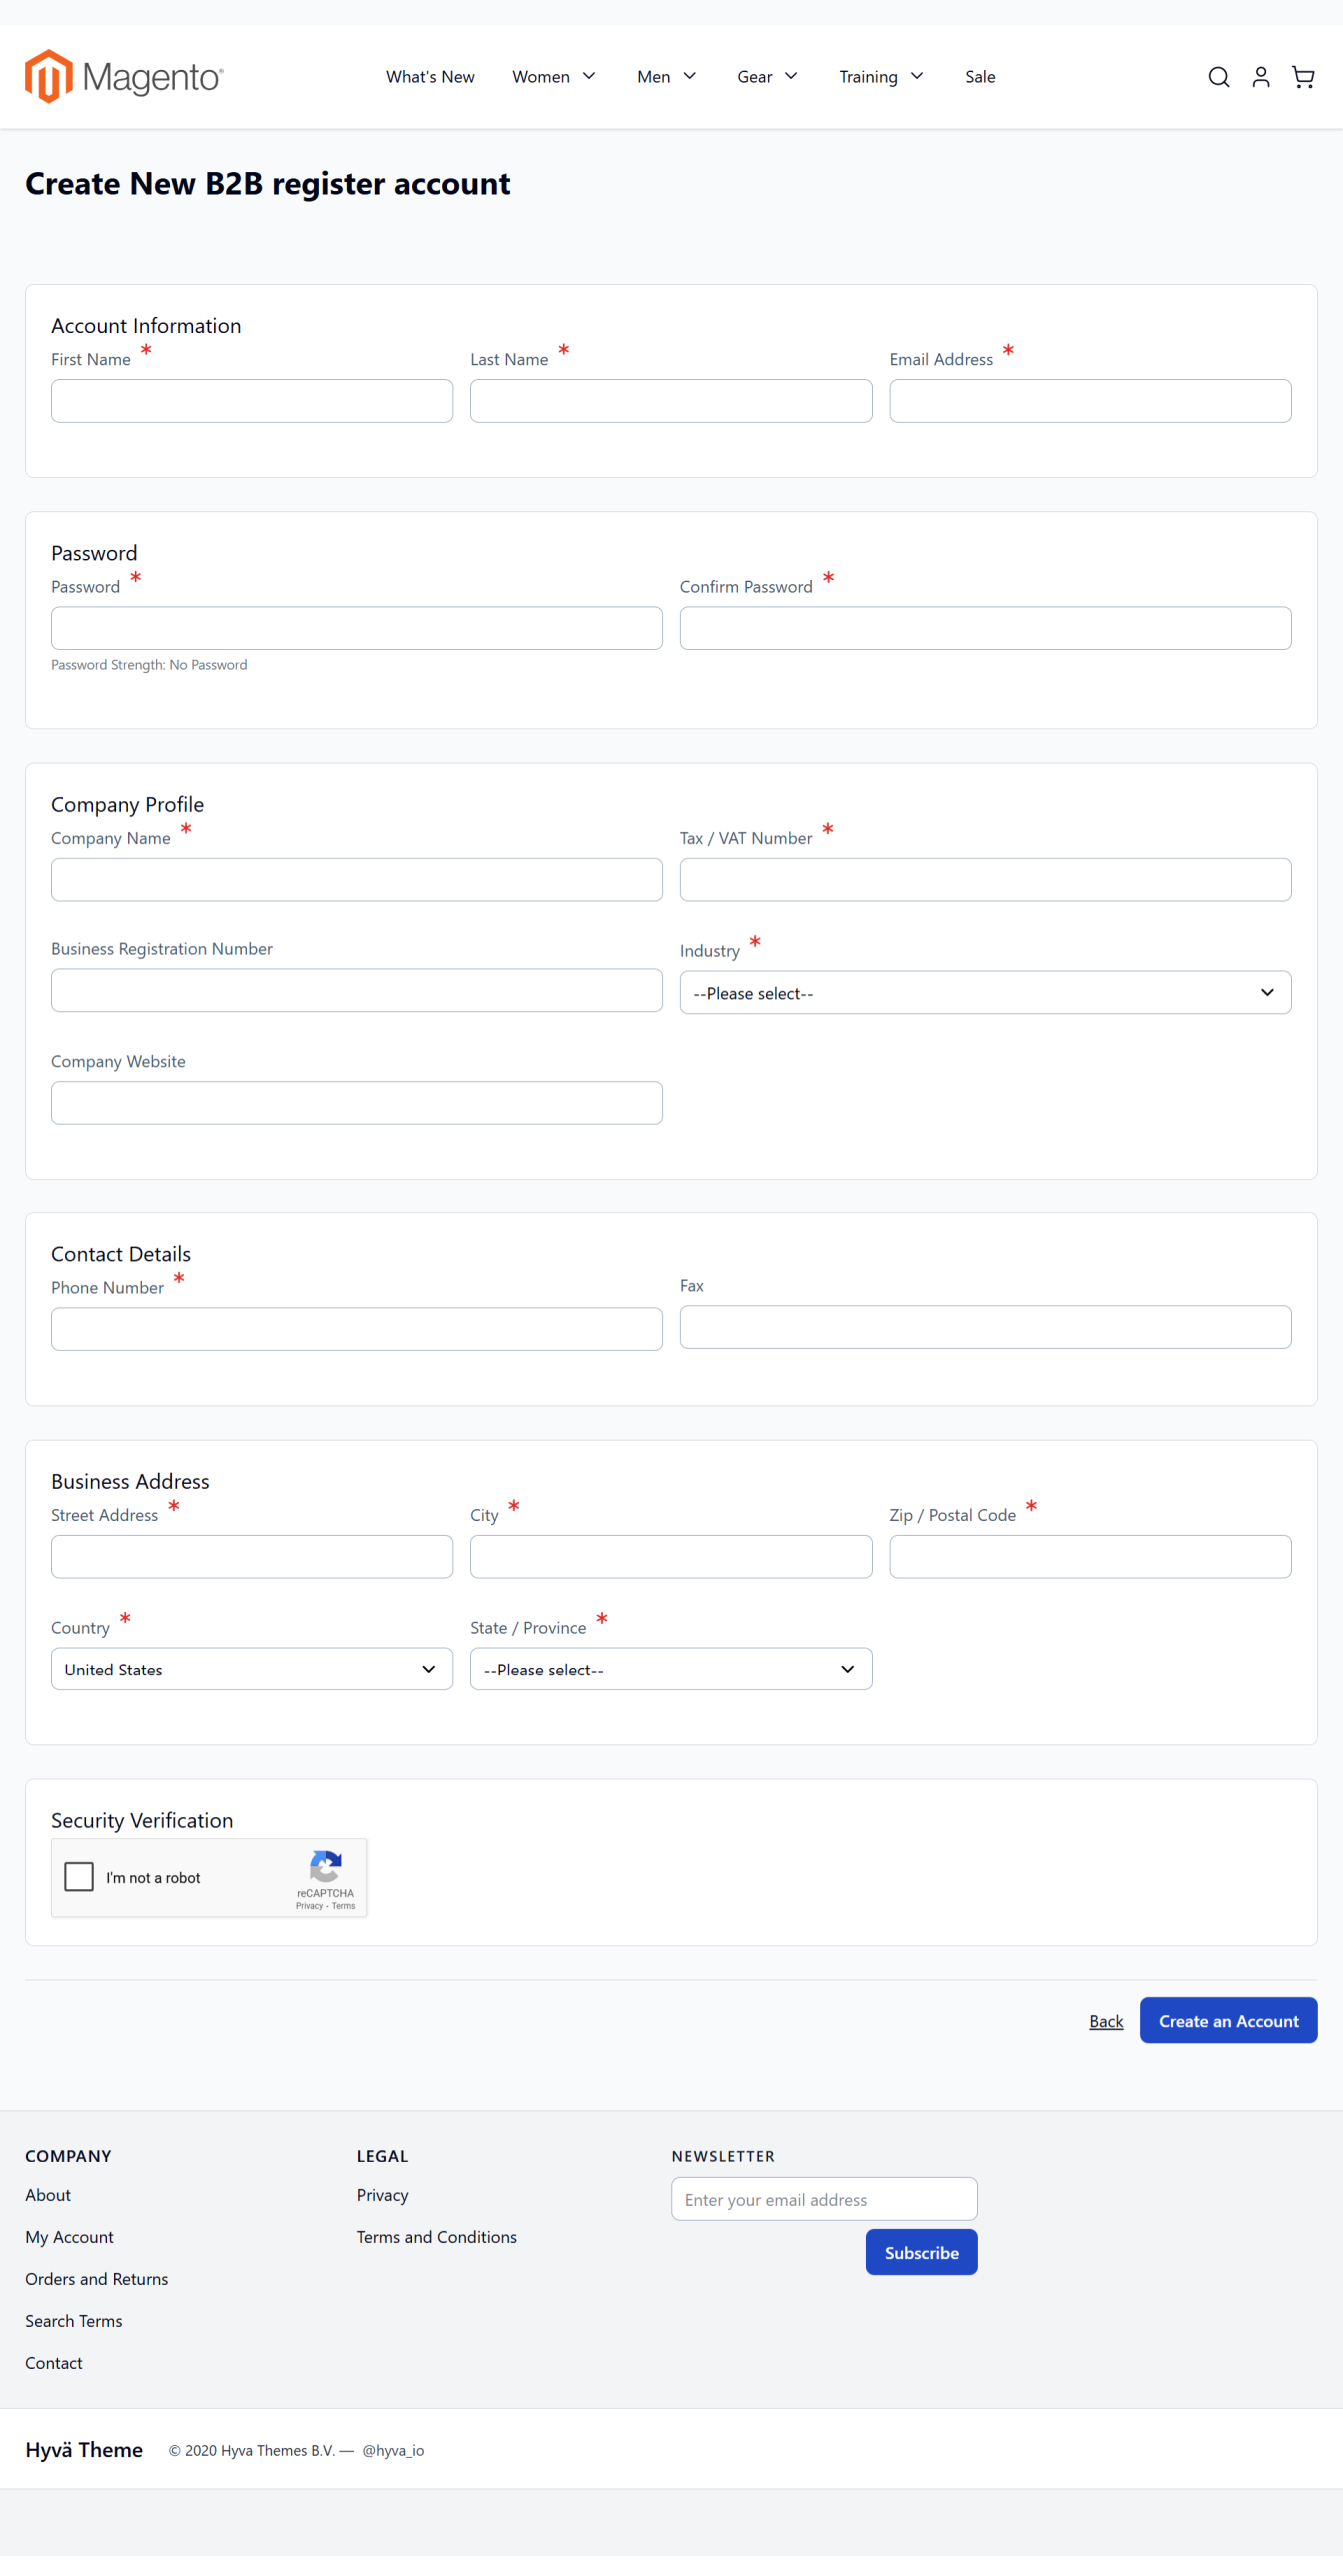Open the Country dropdown
This screenshot has height=2560, width=1343.
click(x=251, y=1669)
